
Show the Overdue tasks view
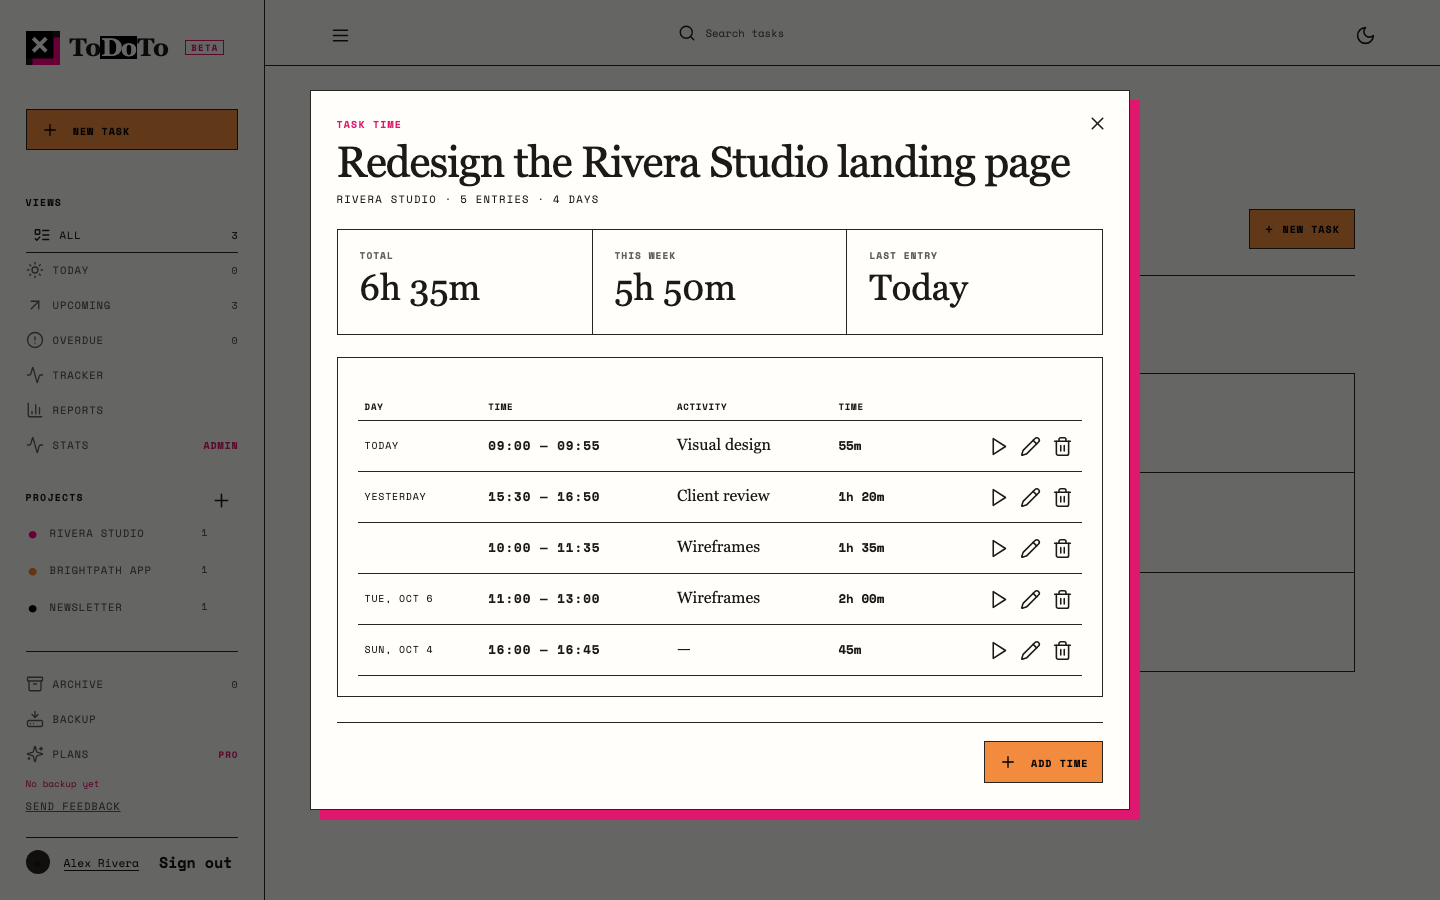(132, 340)
